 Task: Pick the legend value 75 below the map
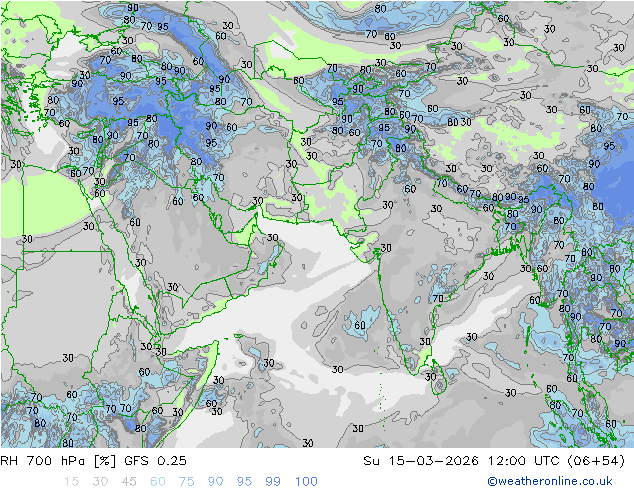point(186,481)
